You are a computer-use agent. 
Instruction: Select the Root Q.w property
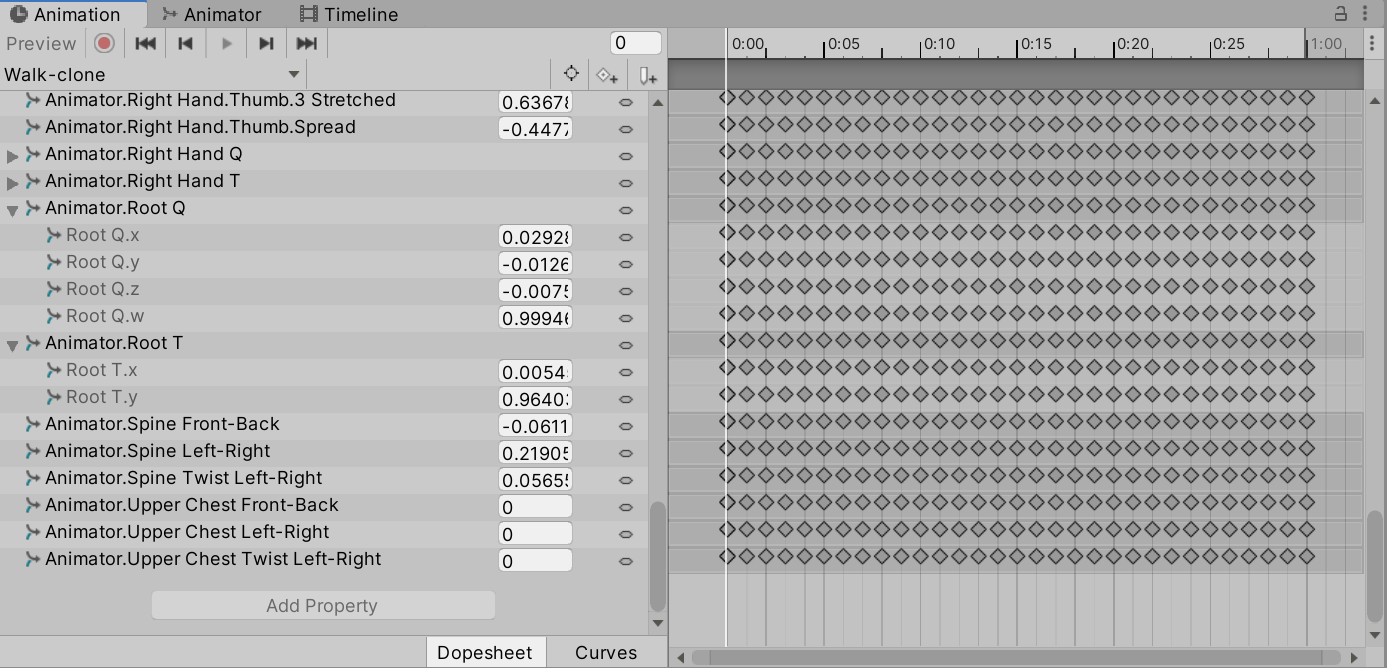[104, 316]
